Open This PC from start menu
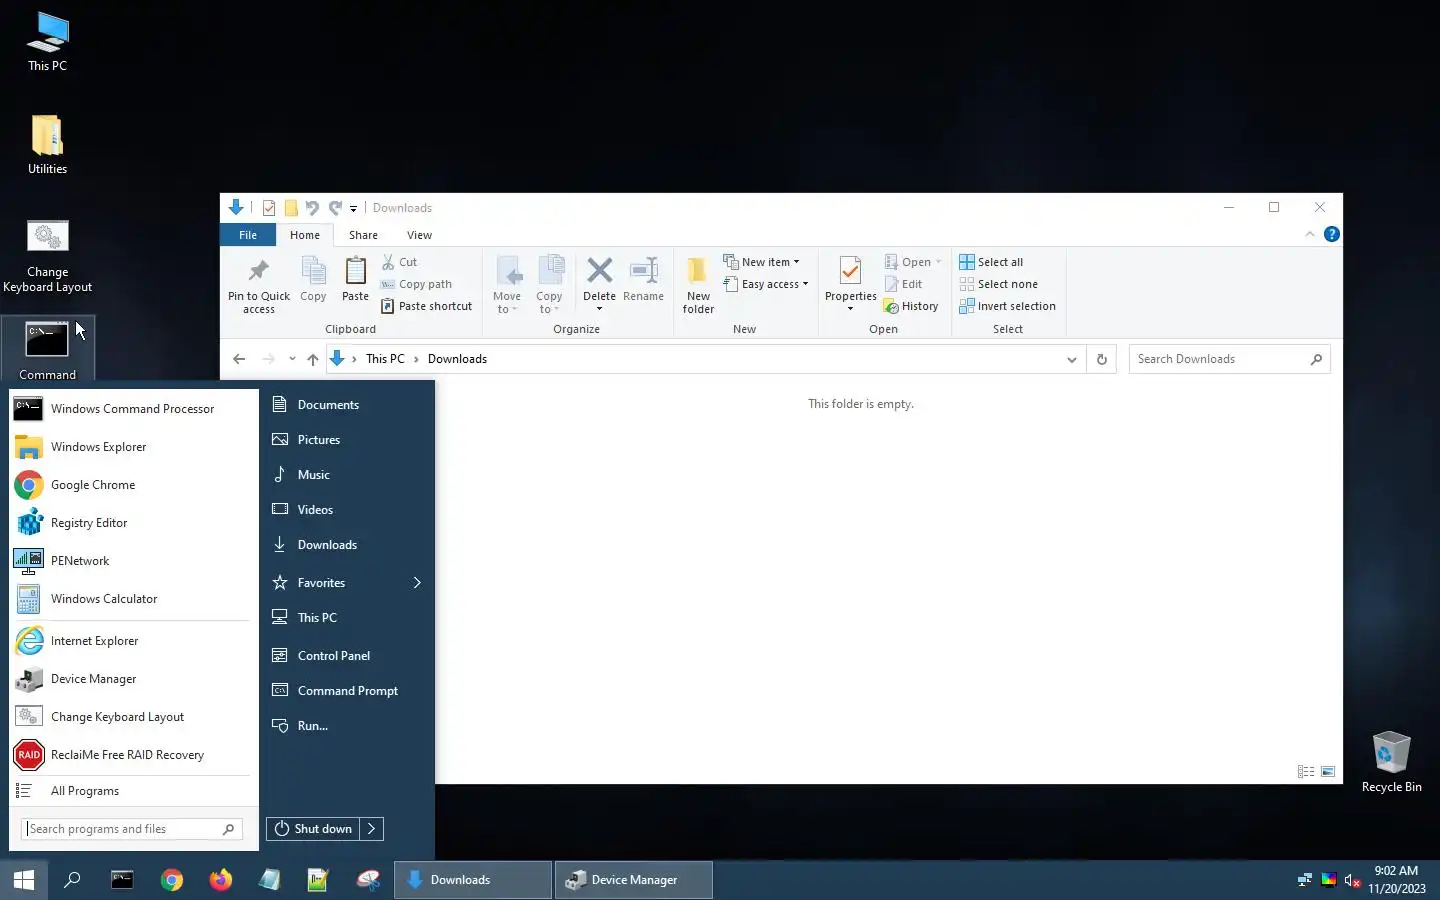This screenshot has width=1440, height=900. [x=347, y=617]
